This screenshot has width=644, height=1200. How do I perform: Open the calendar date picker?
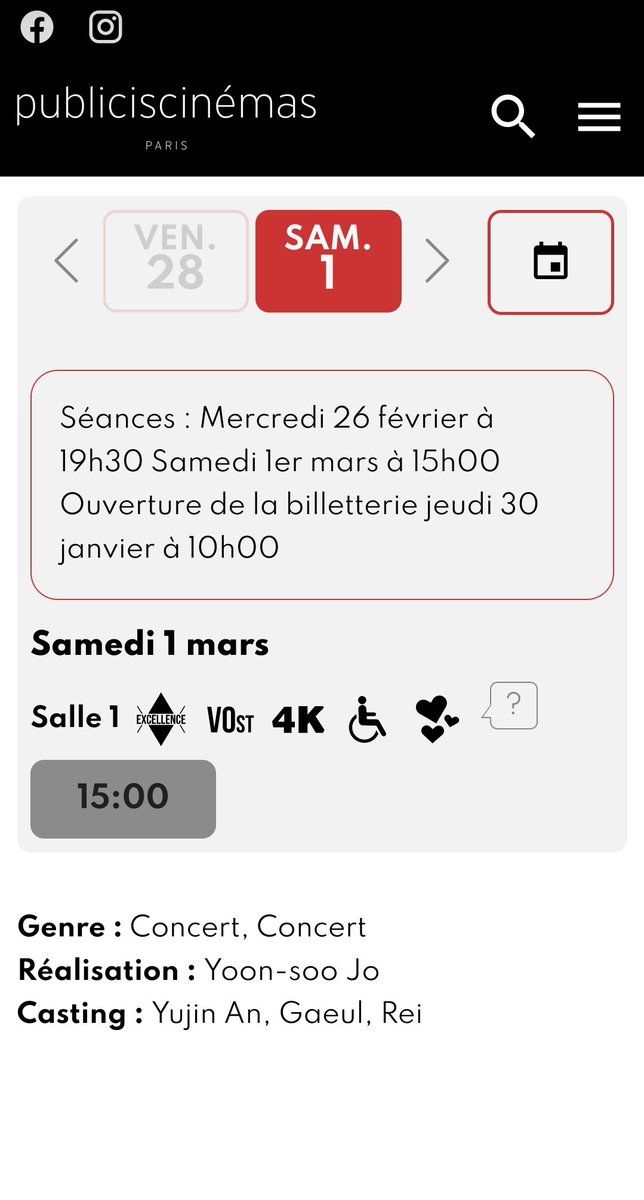point(550,262)
